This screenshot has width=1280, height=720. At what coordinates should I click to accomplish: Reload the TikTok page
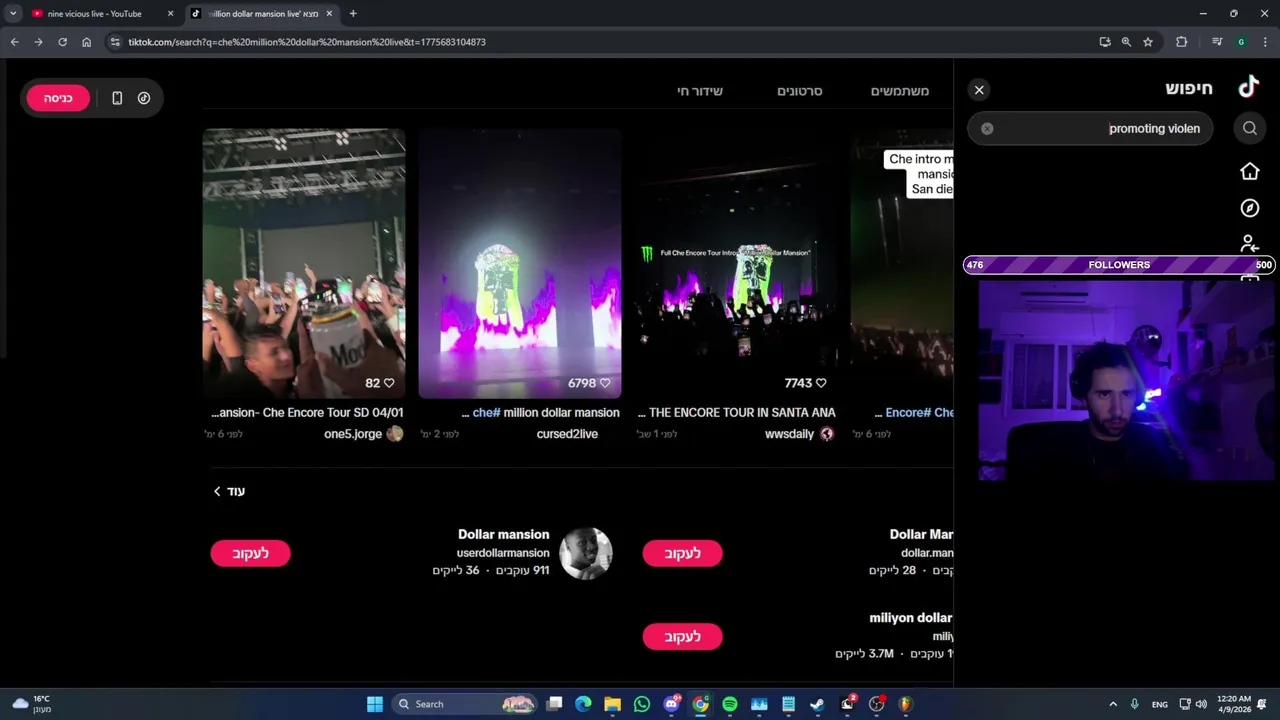(x=62, y=42)
